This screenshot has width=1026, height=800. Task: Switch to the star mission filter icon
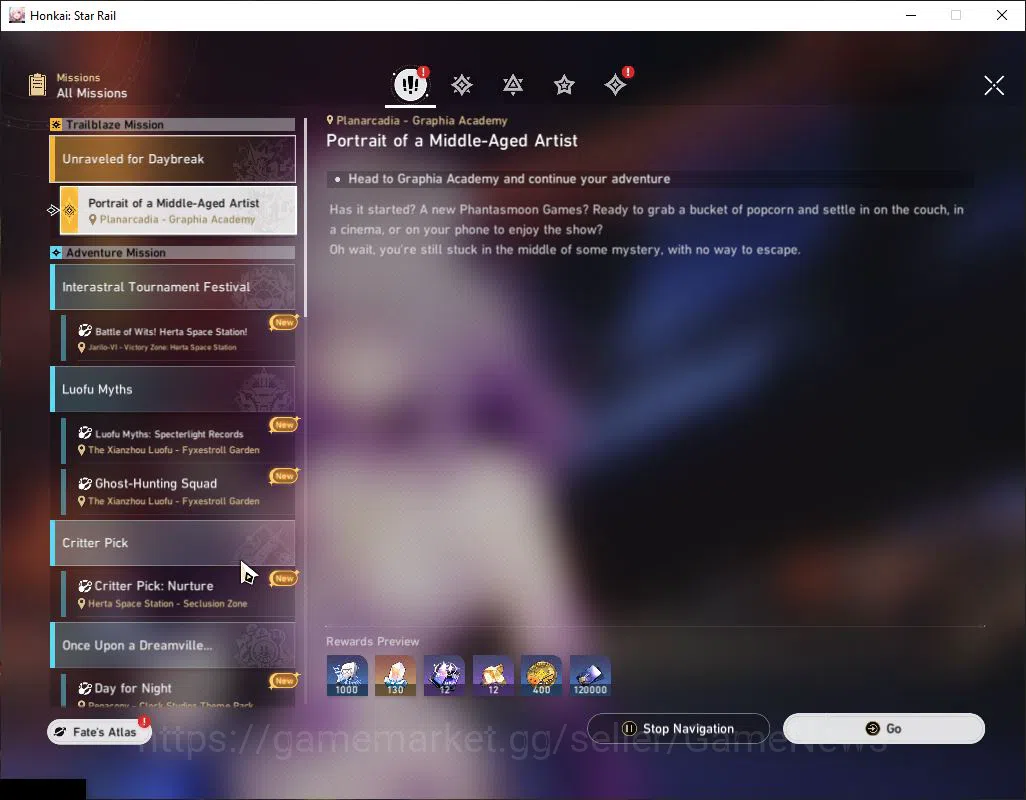click(x=564, y=85)
